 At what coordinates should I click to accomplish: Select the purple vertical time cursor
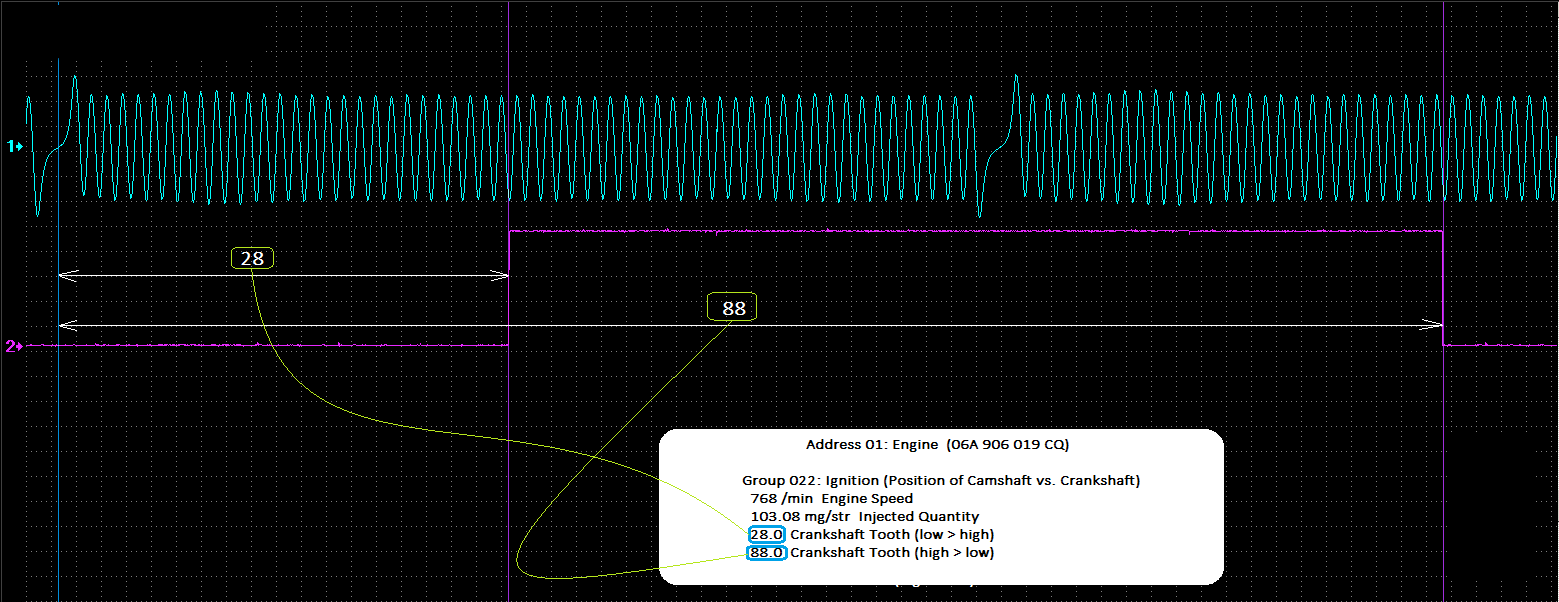point(509,301)
